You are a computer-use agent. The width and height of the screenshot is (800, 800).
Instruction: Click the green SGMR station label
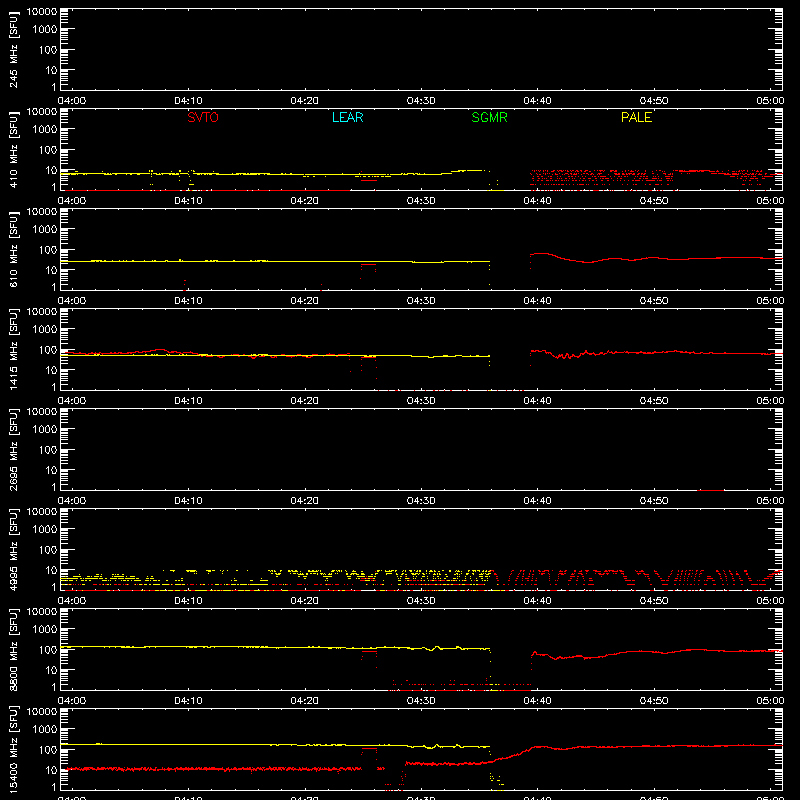coord(489,117)
